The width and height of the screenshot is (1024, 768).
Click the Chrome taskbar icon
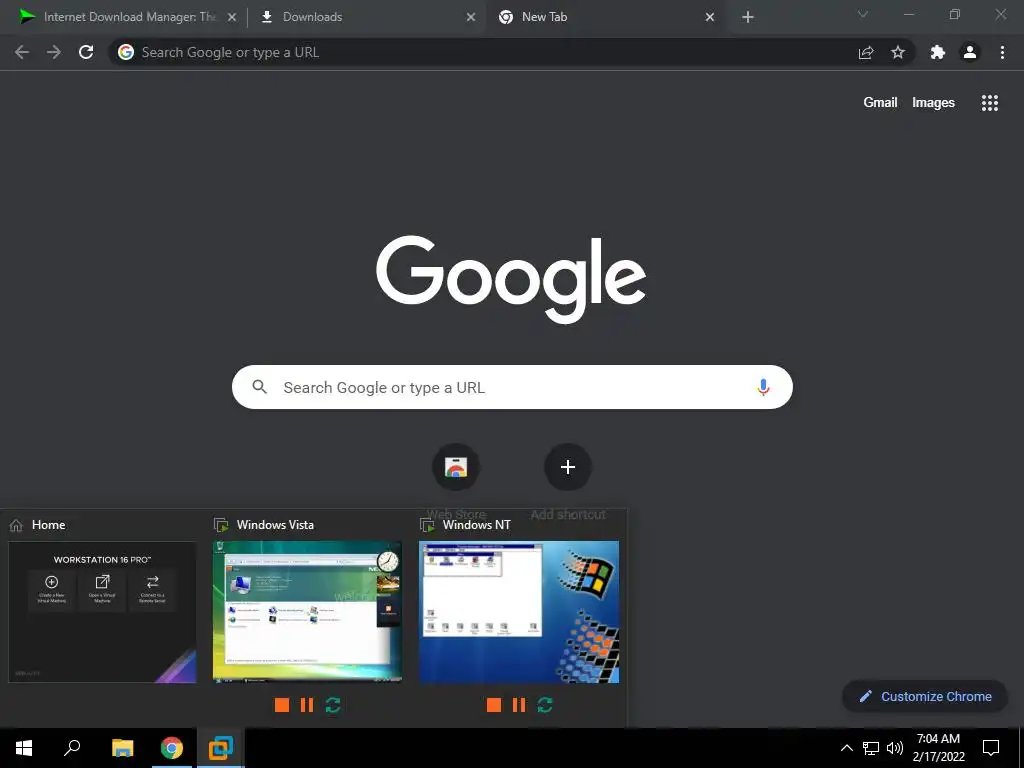(172, 748)
